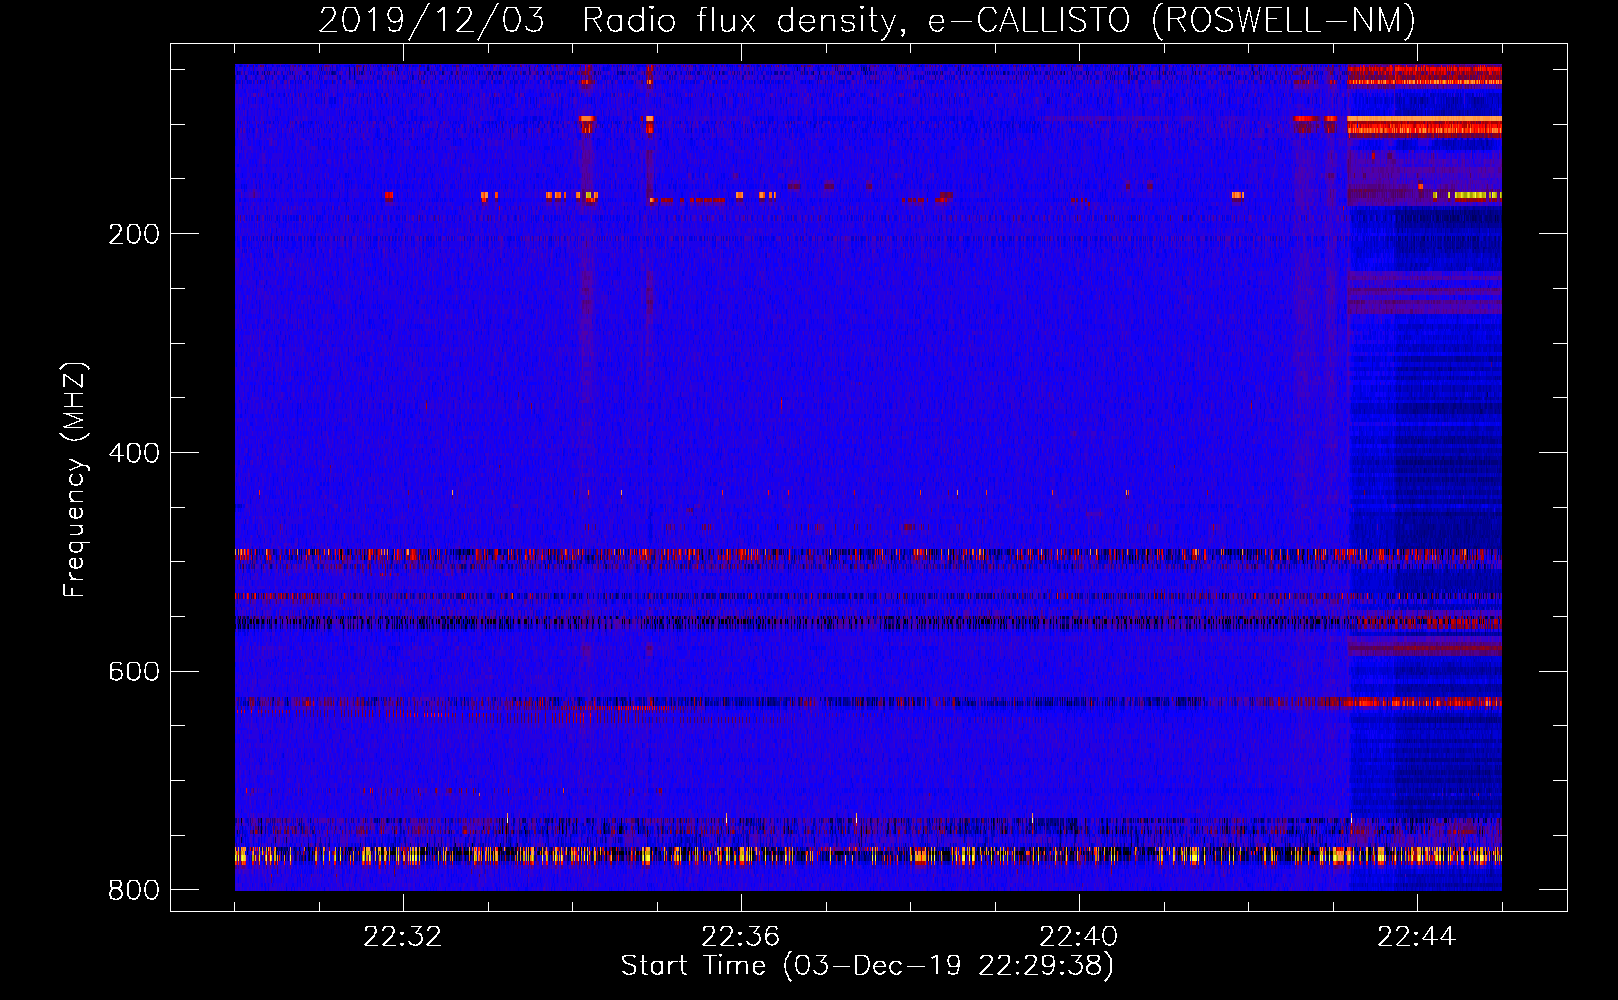1618x1000 pixels.
Task: Click the 'Frequency (MHZ)' axis label
Action: click(x=75, y=479)
